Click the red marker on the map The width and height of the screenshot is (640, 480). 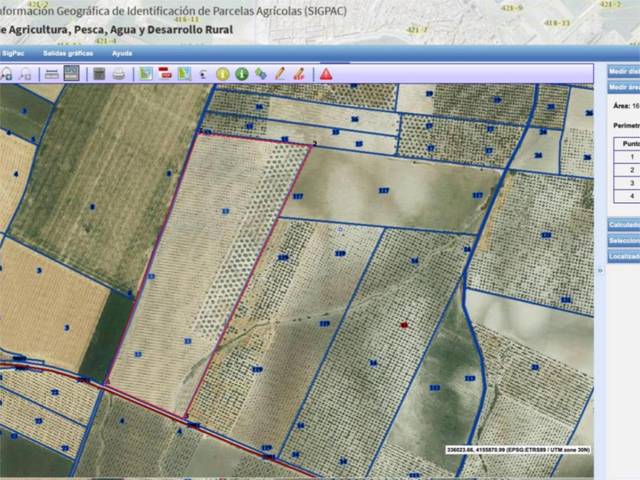pyautogui.click(x=404, y=325)
